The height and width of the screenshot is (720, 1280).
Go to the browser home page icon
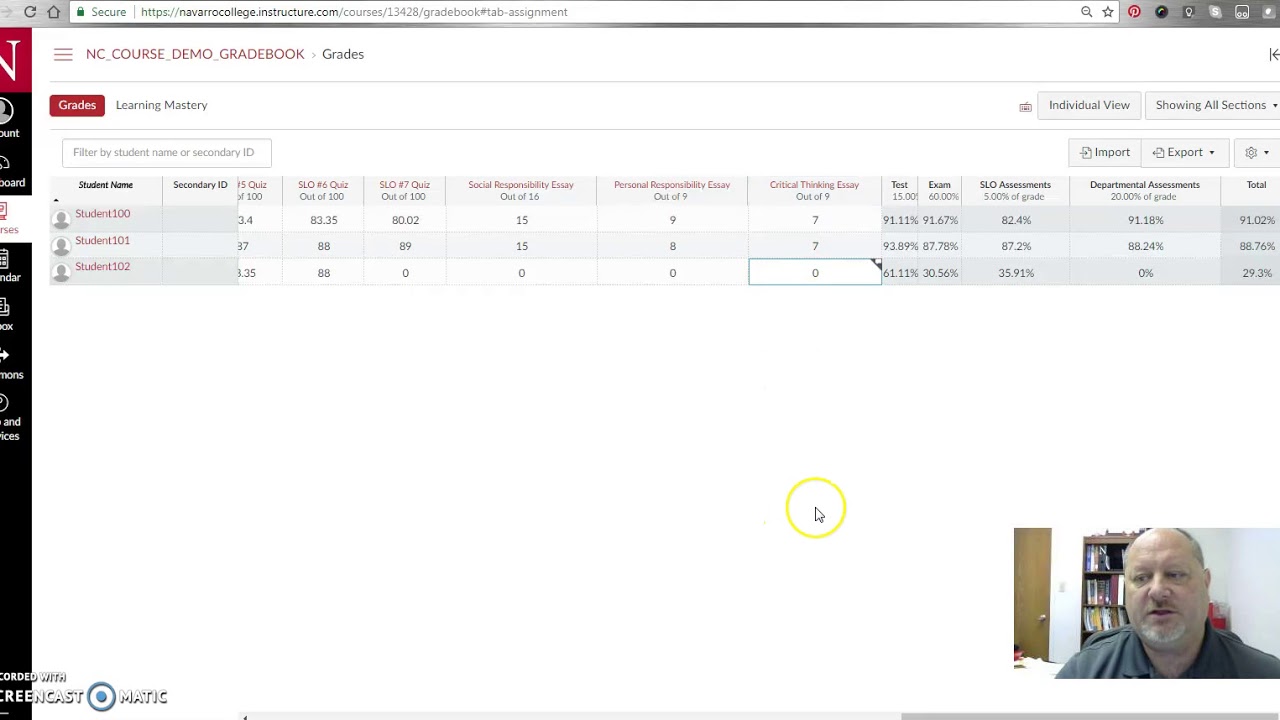(54, 12)
